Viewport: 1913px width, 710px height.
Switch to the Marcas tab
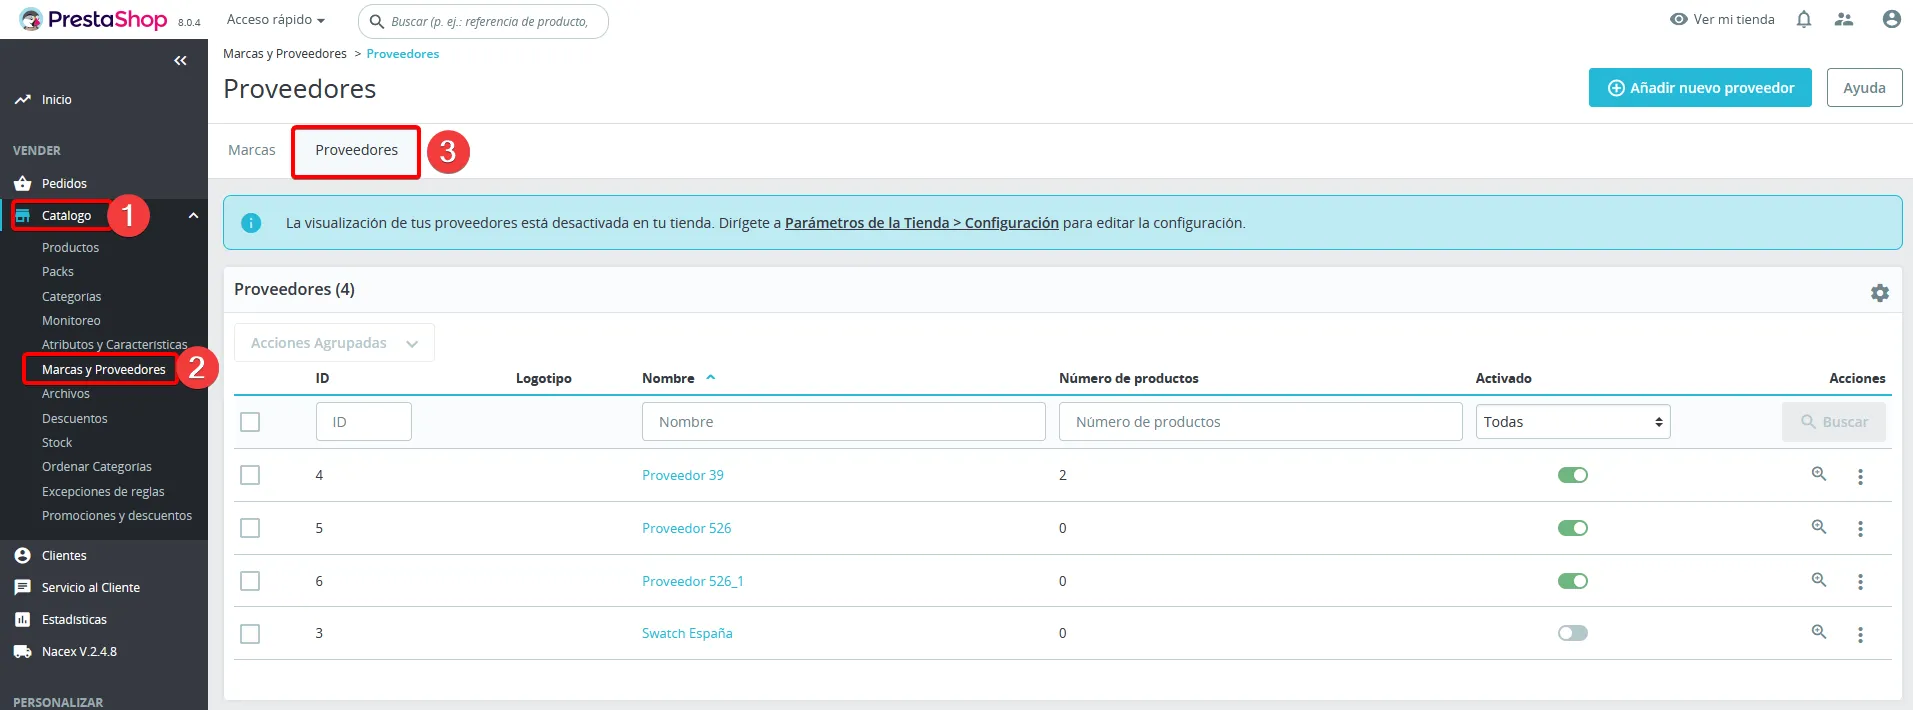click(x=251, y=150)
